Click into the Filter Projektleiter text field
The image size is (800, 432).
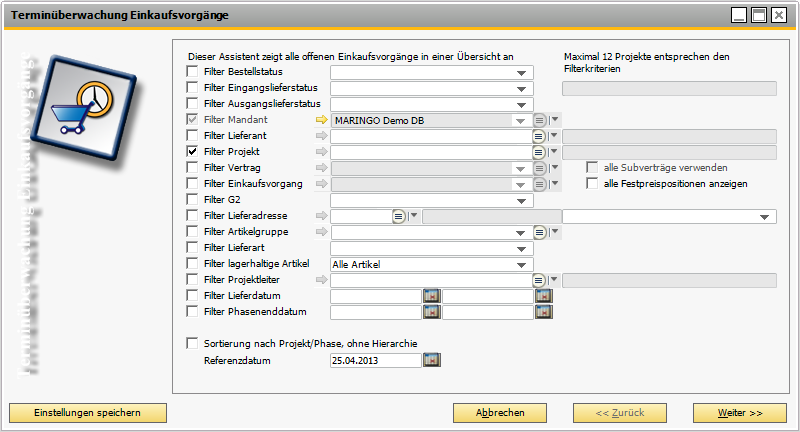coord(432,280)
